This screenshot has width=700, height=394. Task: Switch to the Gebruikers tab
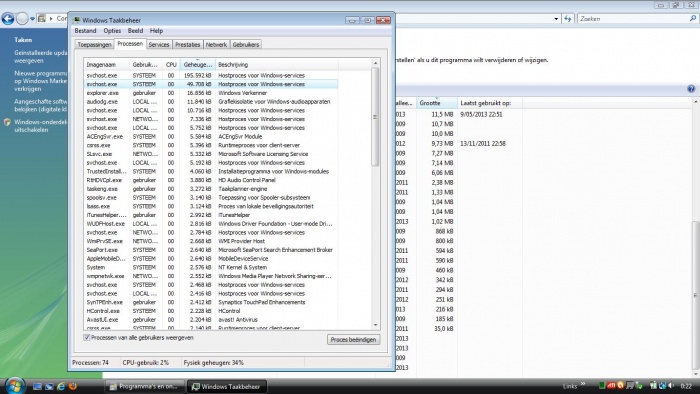[246, 45]
